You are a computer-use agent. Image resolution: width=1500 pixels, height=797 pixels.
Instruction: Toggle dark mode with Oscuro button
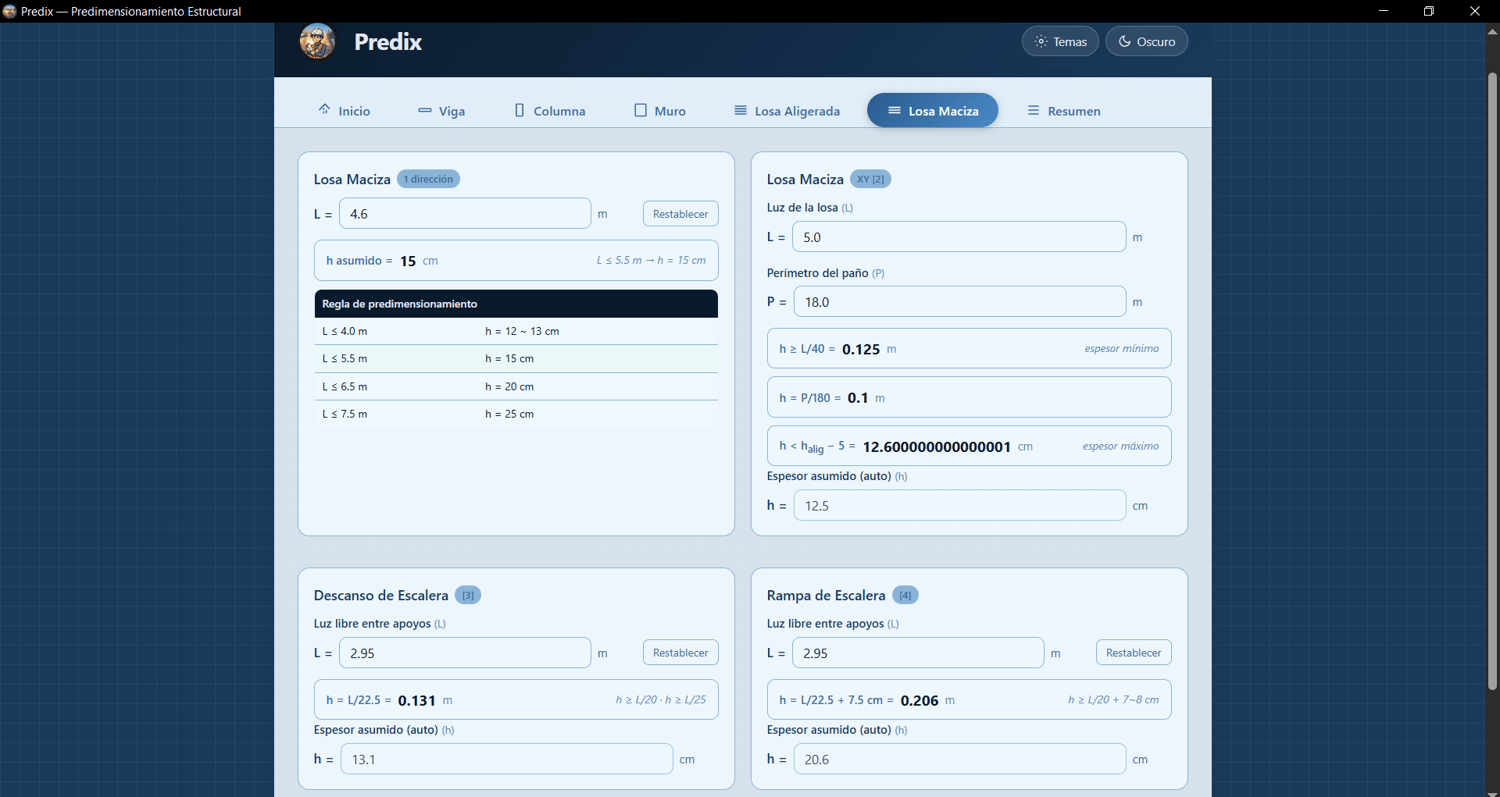tap(1147, 41)
